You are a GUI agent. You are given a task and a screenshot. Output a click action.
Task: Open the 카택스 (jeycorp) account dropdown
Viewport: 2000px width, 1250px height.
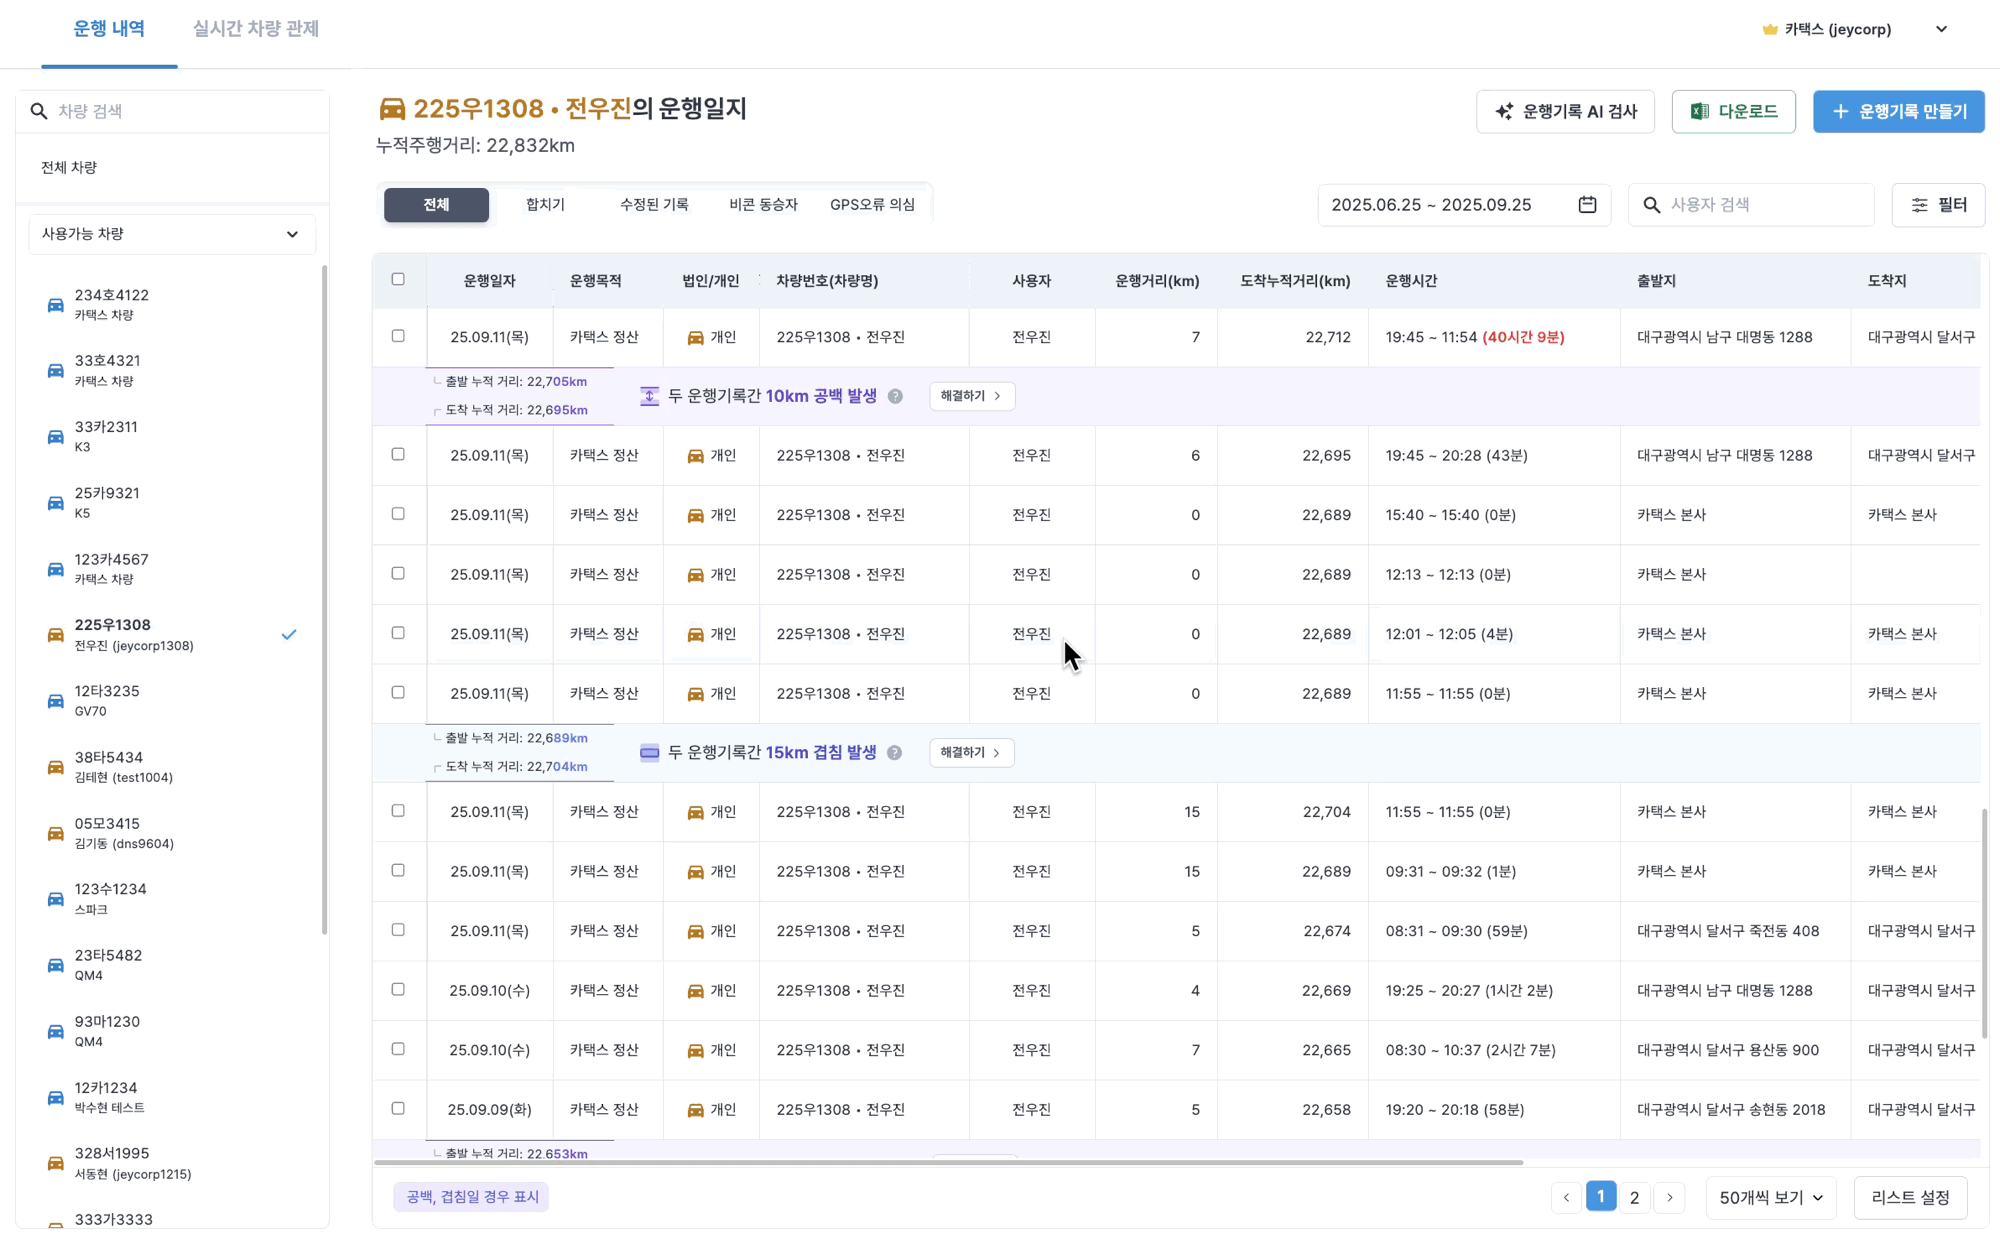(x=1940, y=29)
